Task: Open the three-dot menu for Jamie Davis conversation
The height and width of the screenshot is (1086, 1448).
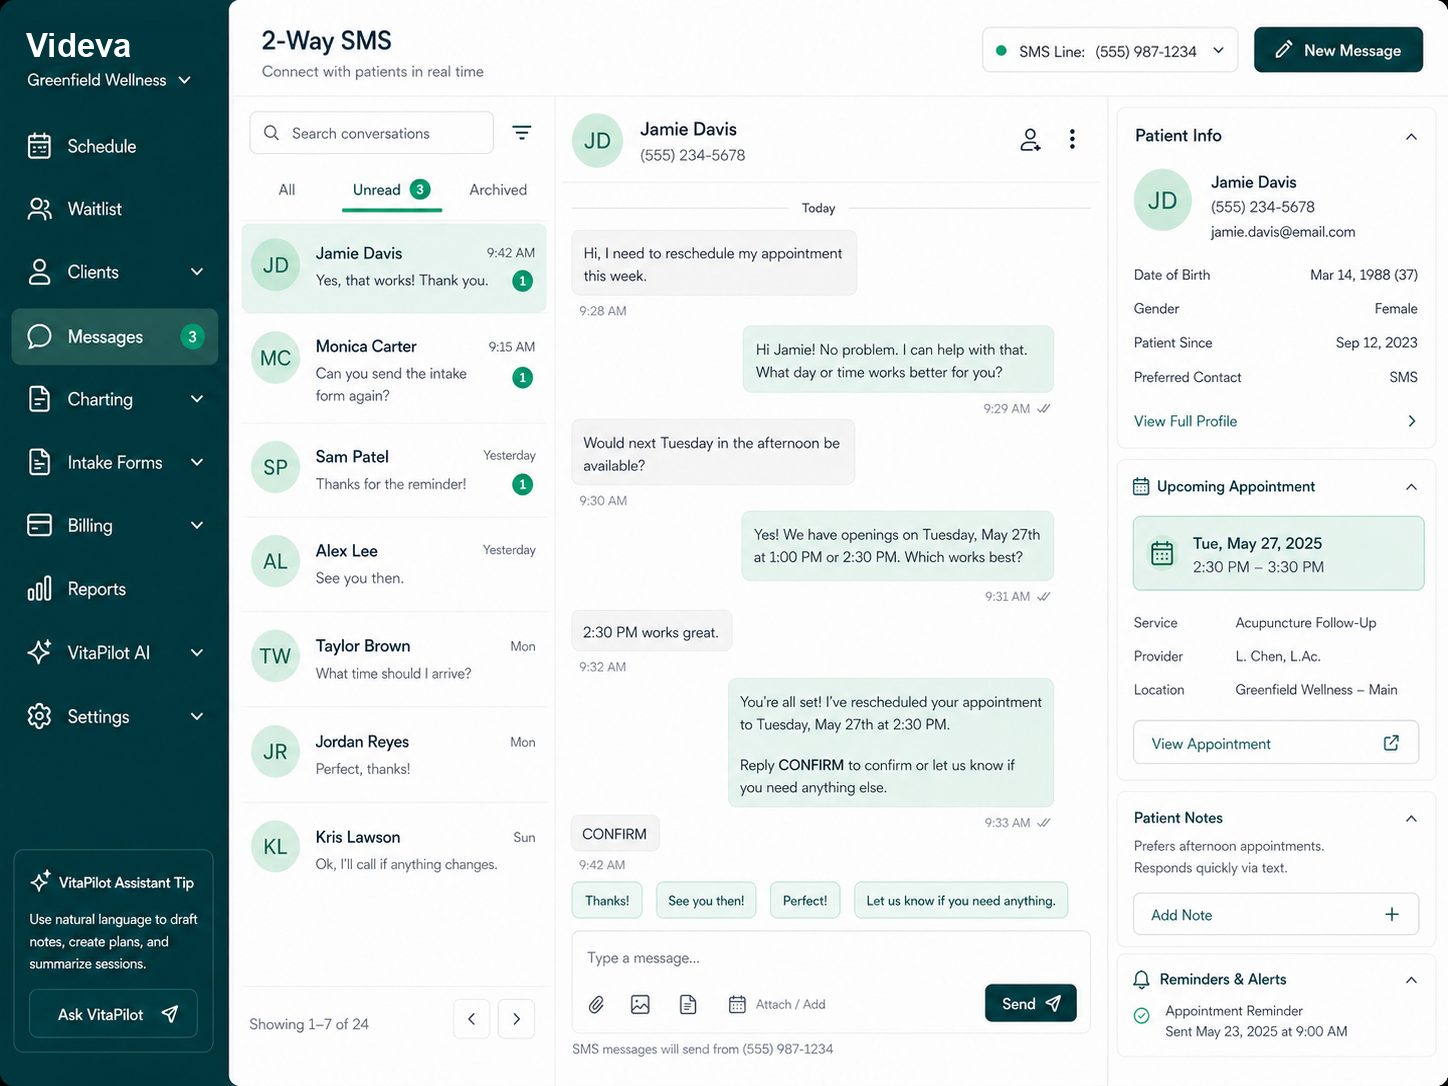Action: tap(1072, 140)
